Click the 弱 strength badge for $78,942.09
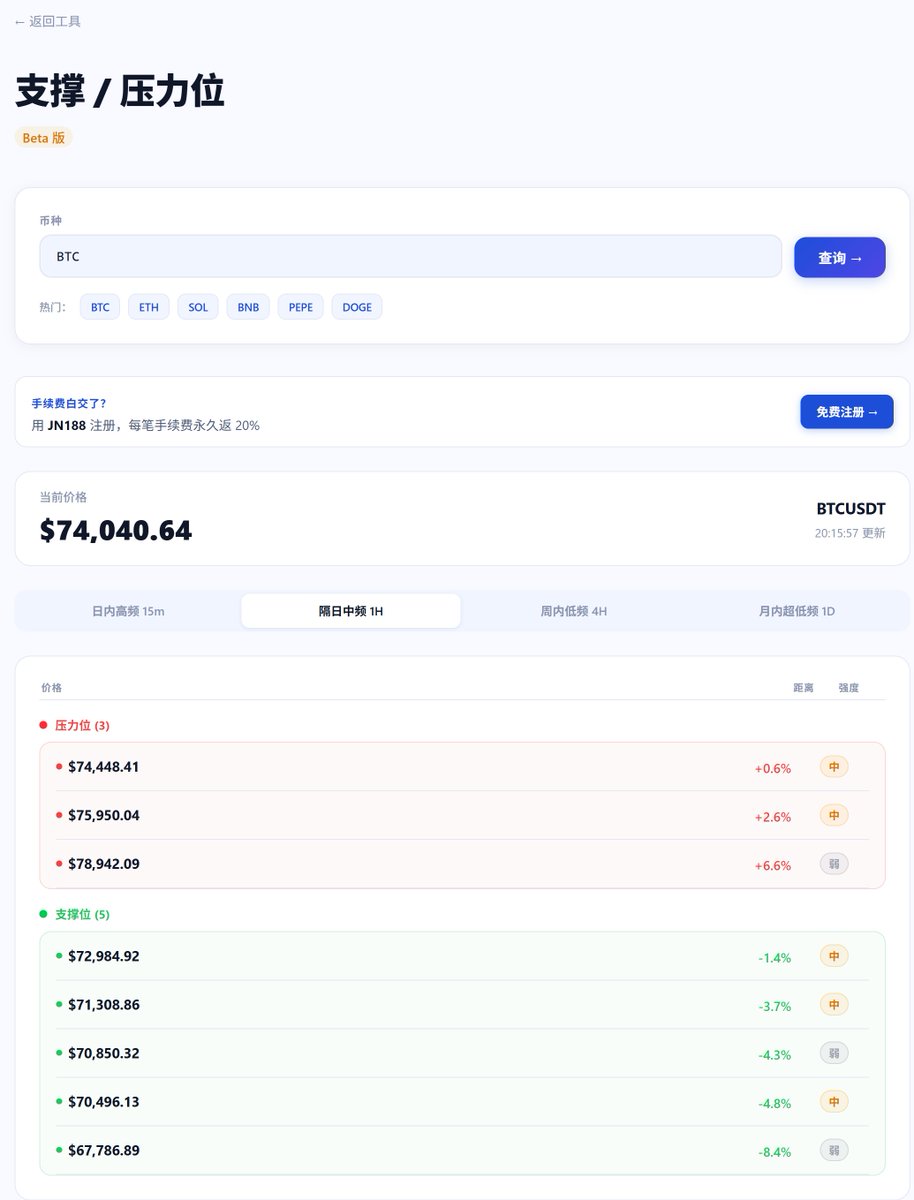Image resolution: width=914 pixels, height=1200 pixels. click(834, 864)
